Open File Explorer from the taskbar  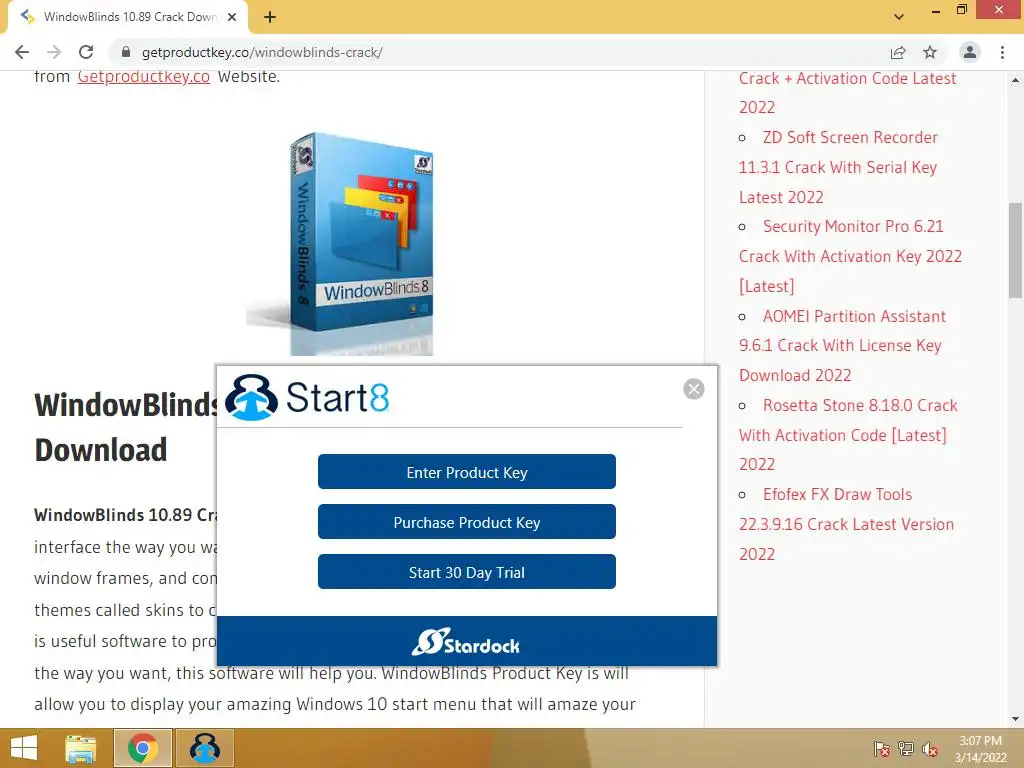pos(81,748)
